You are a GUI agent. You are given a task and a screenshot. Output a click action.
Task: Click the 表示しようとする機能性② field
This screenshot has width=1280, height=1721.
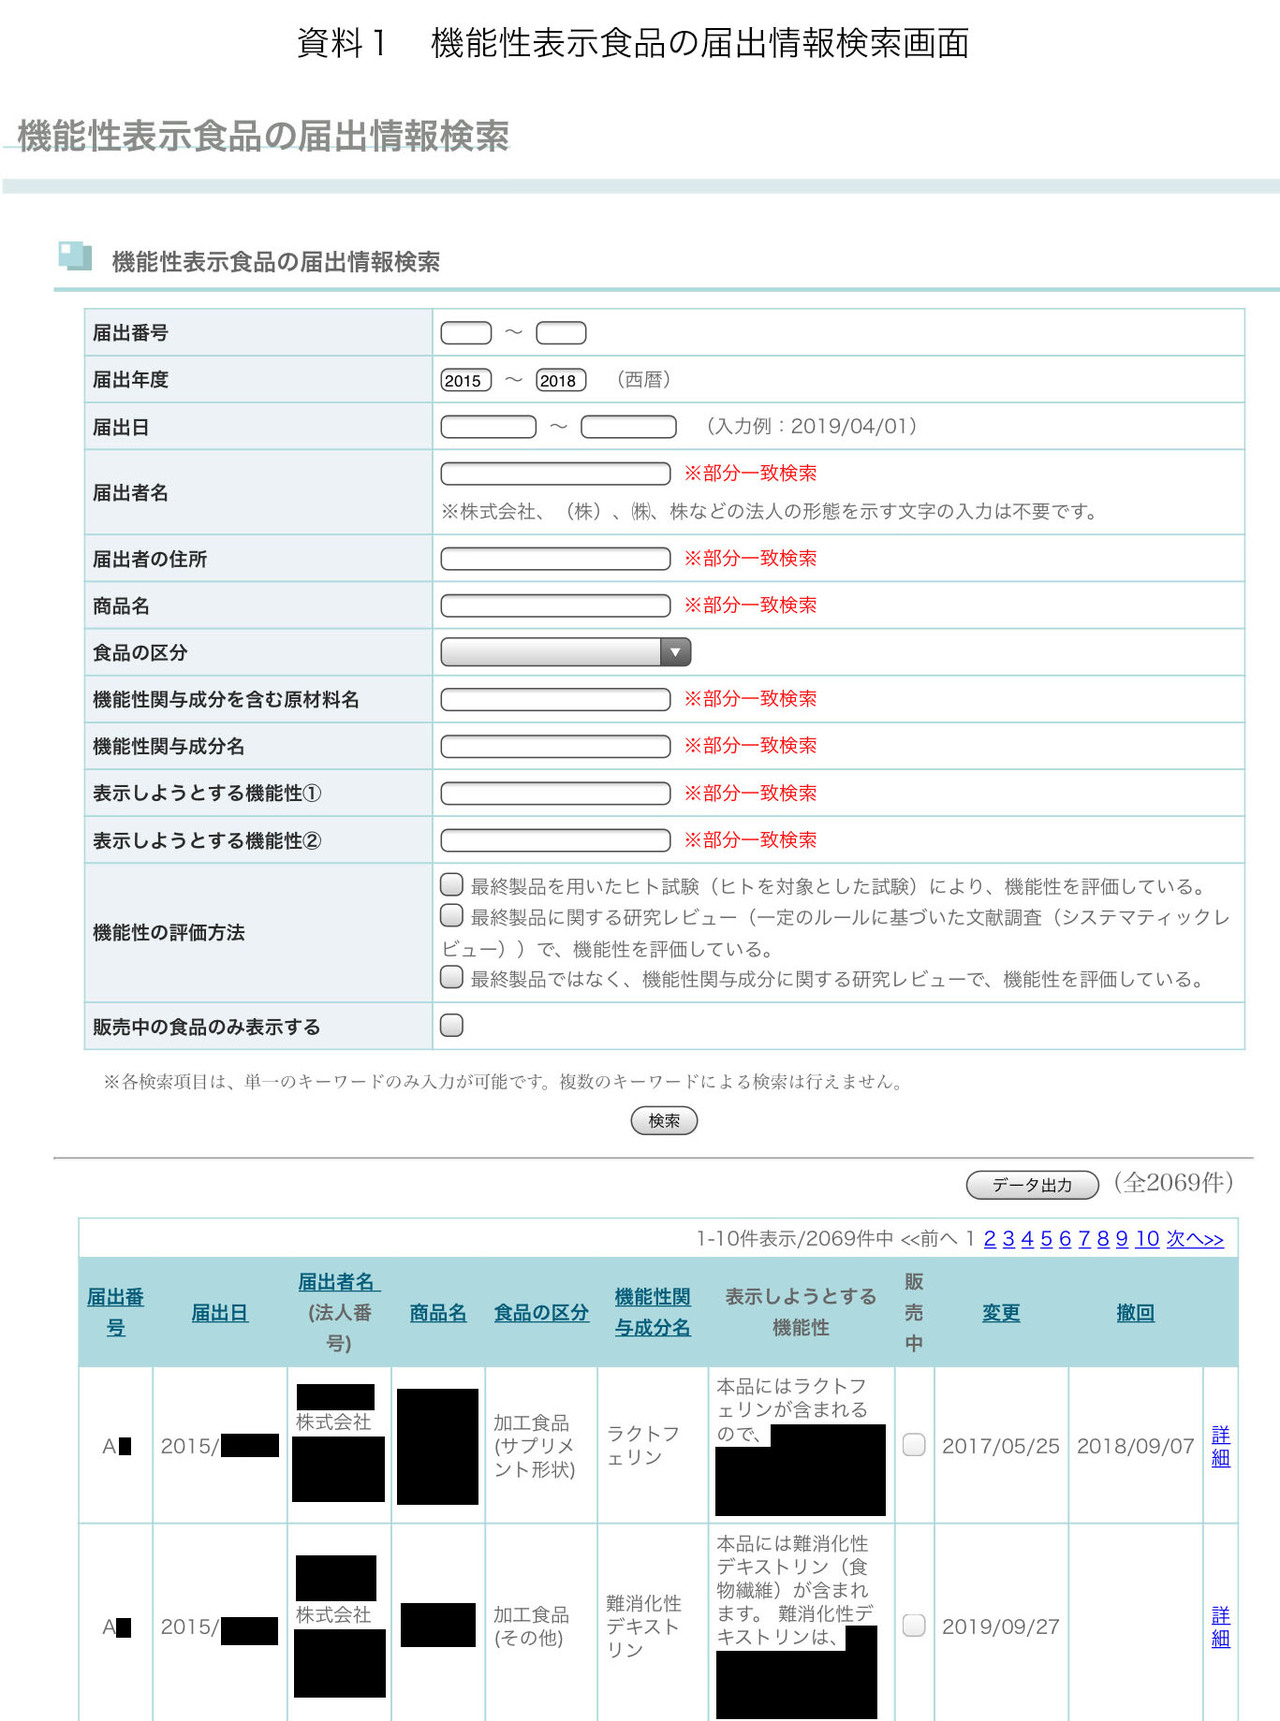556,840
